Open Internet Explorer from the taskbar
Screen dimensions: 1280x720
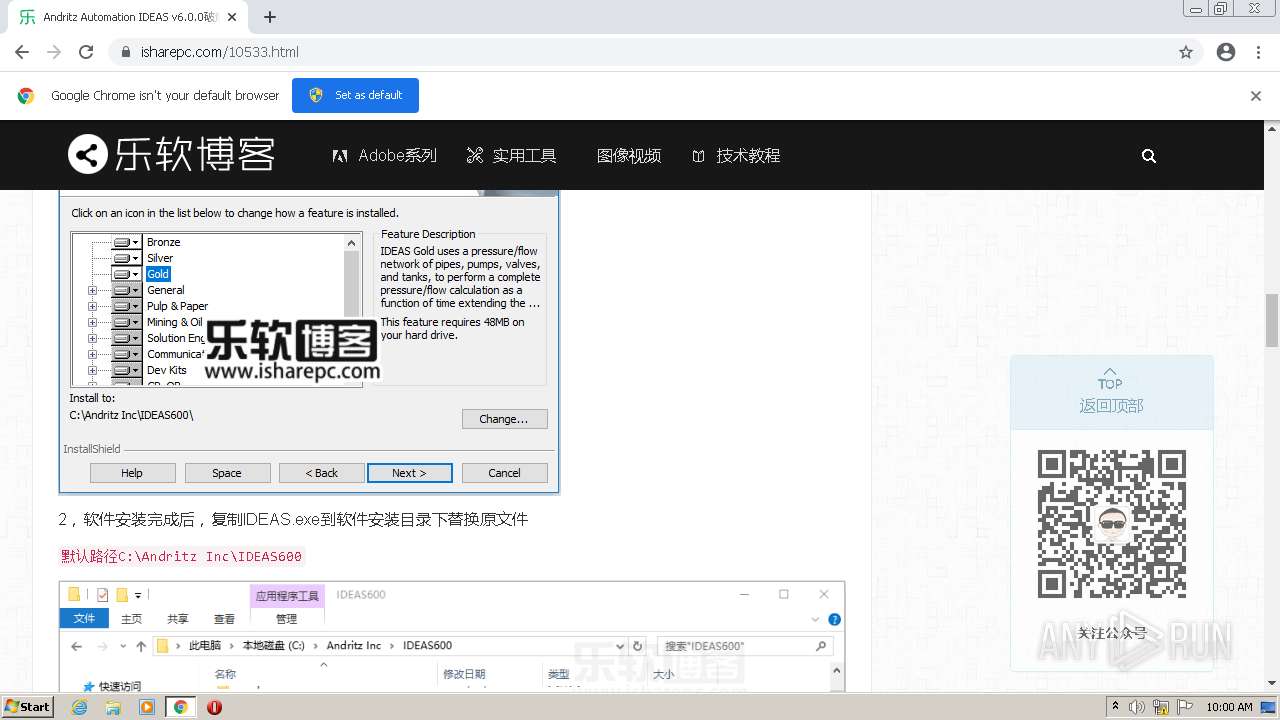click(x=79, y=707)
